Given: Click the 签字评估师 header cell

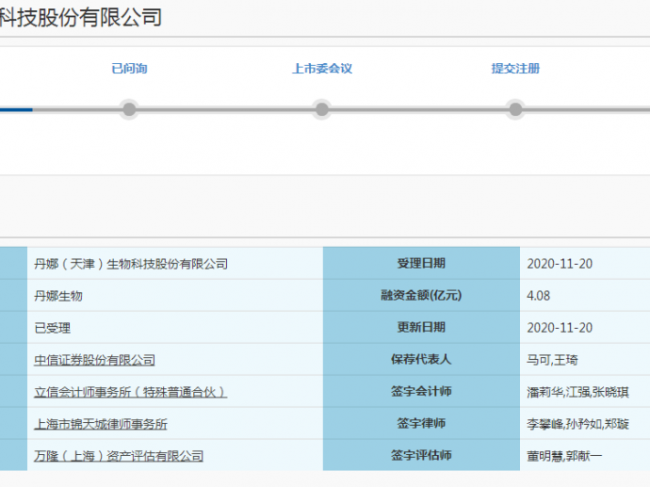Looking at the screenshot, I should (421, 456).
